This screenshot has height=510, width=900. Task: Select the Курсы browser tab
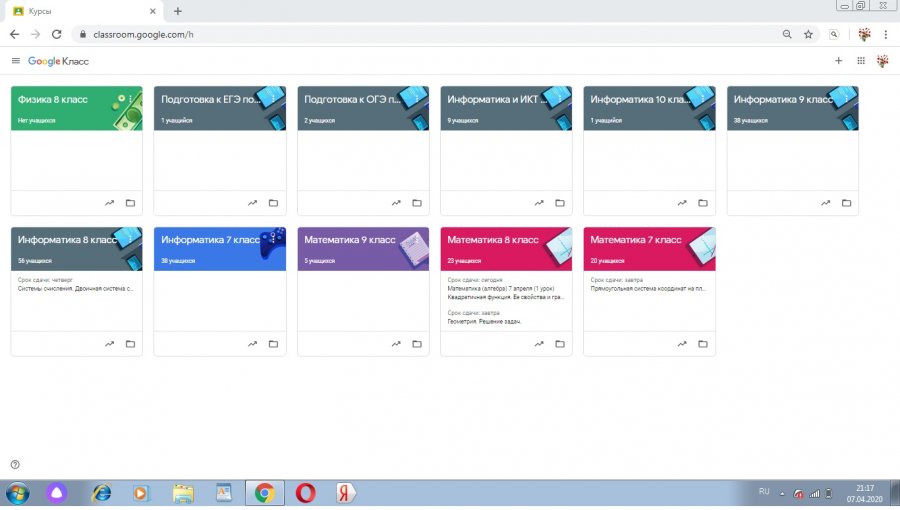tap(80, 11)
